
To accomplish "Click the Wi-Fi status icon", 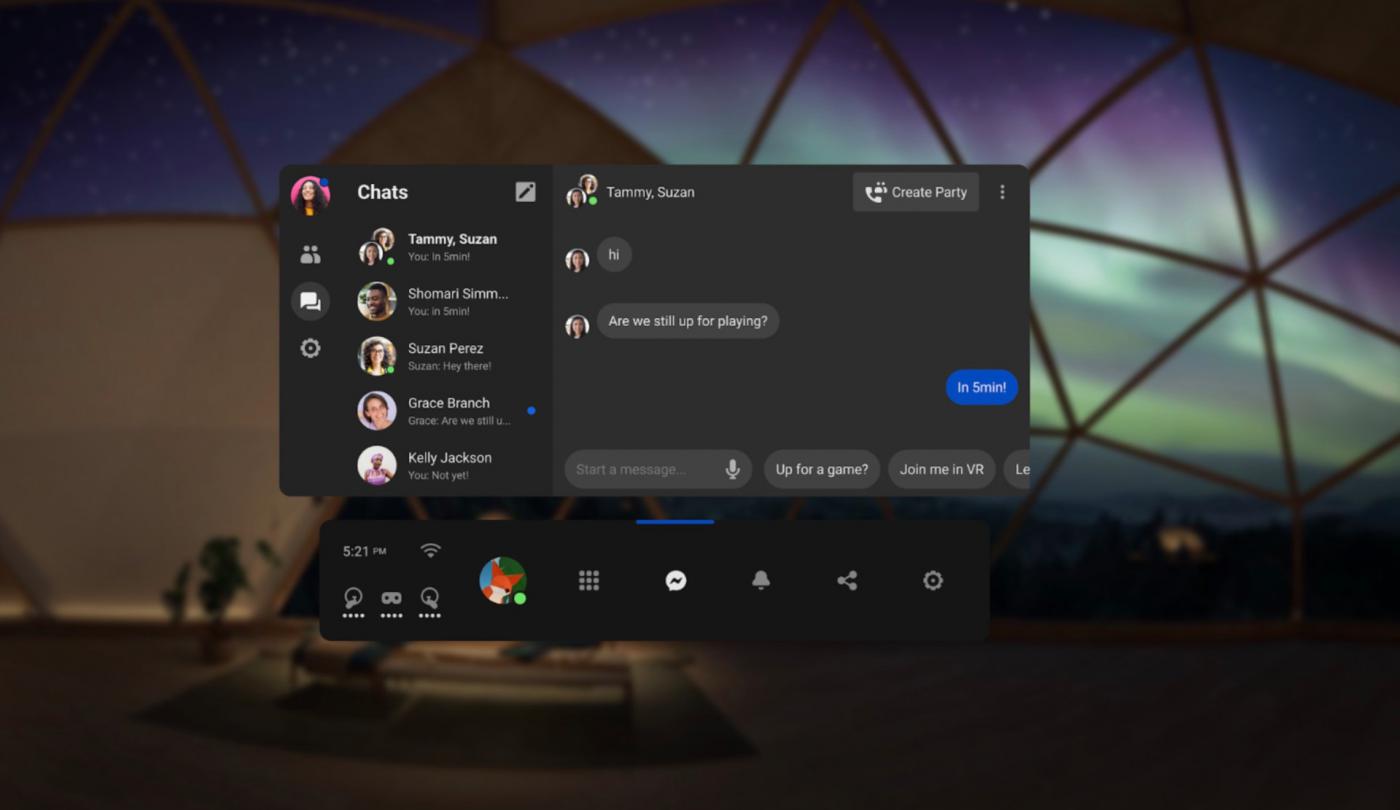I will [431, 550].
